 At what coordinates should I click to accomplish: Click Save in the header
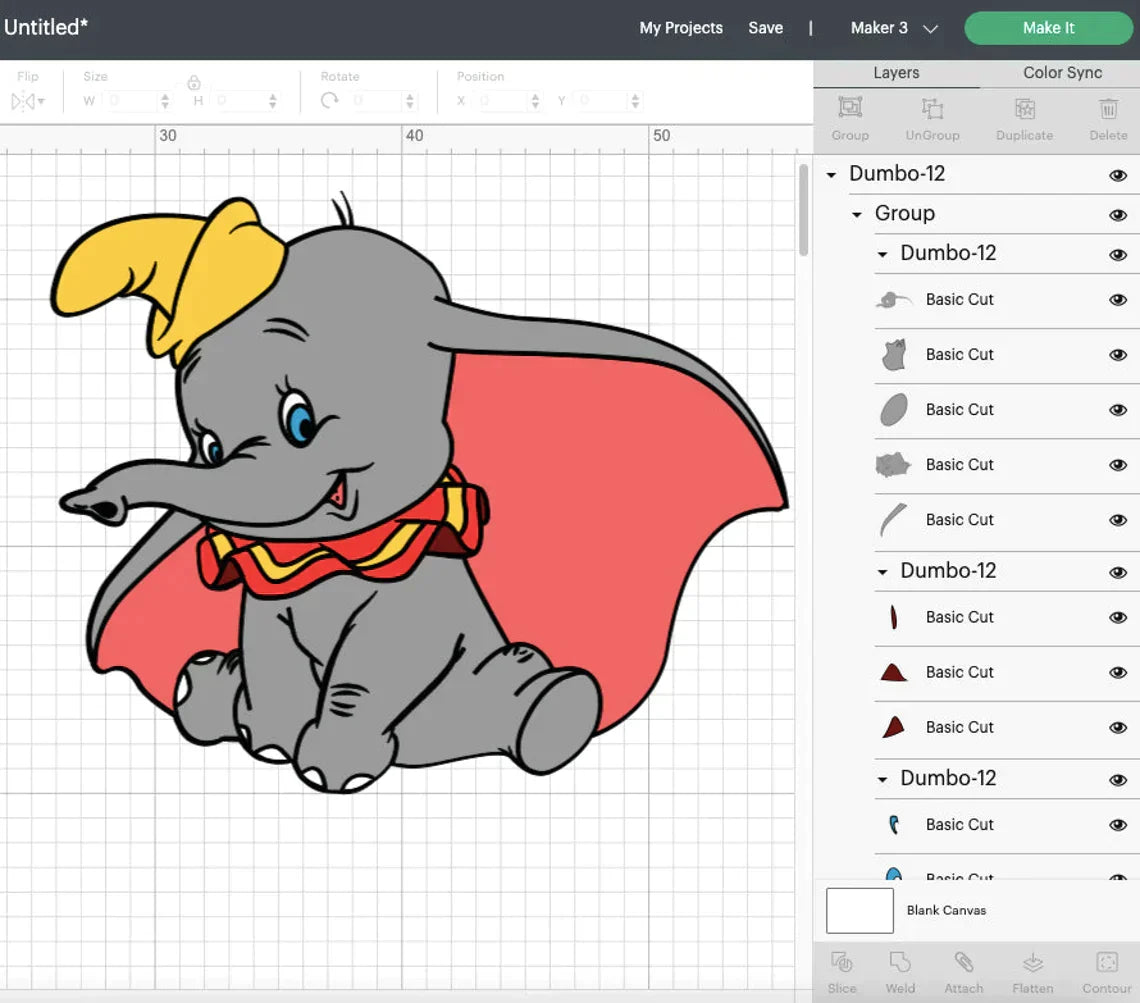pyautogui.click(x=765, y=28)
